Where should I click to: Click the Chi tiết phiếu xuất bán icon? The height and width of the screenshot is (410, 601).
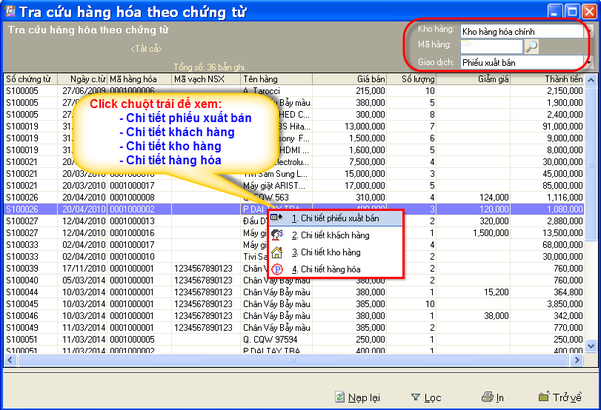(x=278, y=218)
